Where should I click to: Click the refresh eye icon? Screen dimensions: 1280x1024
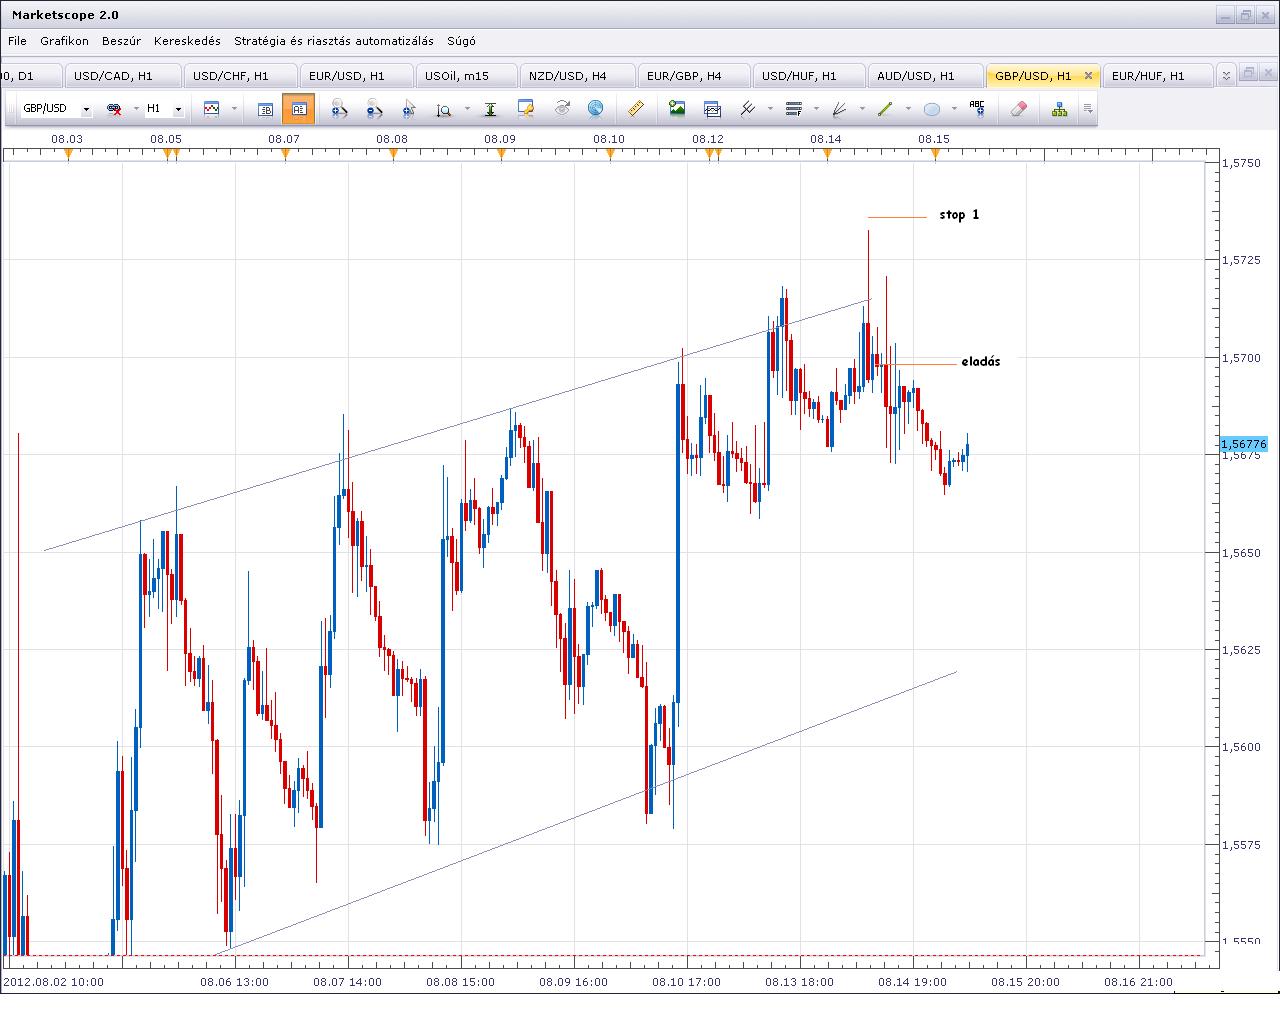click(x=562, y=108)
